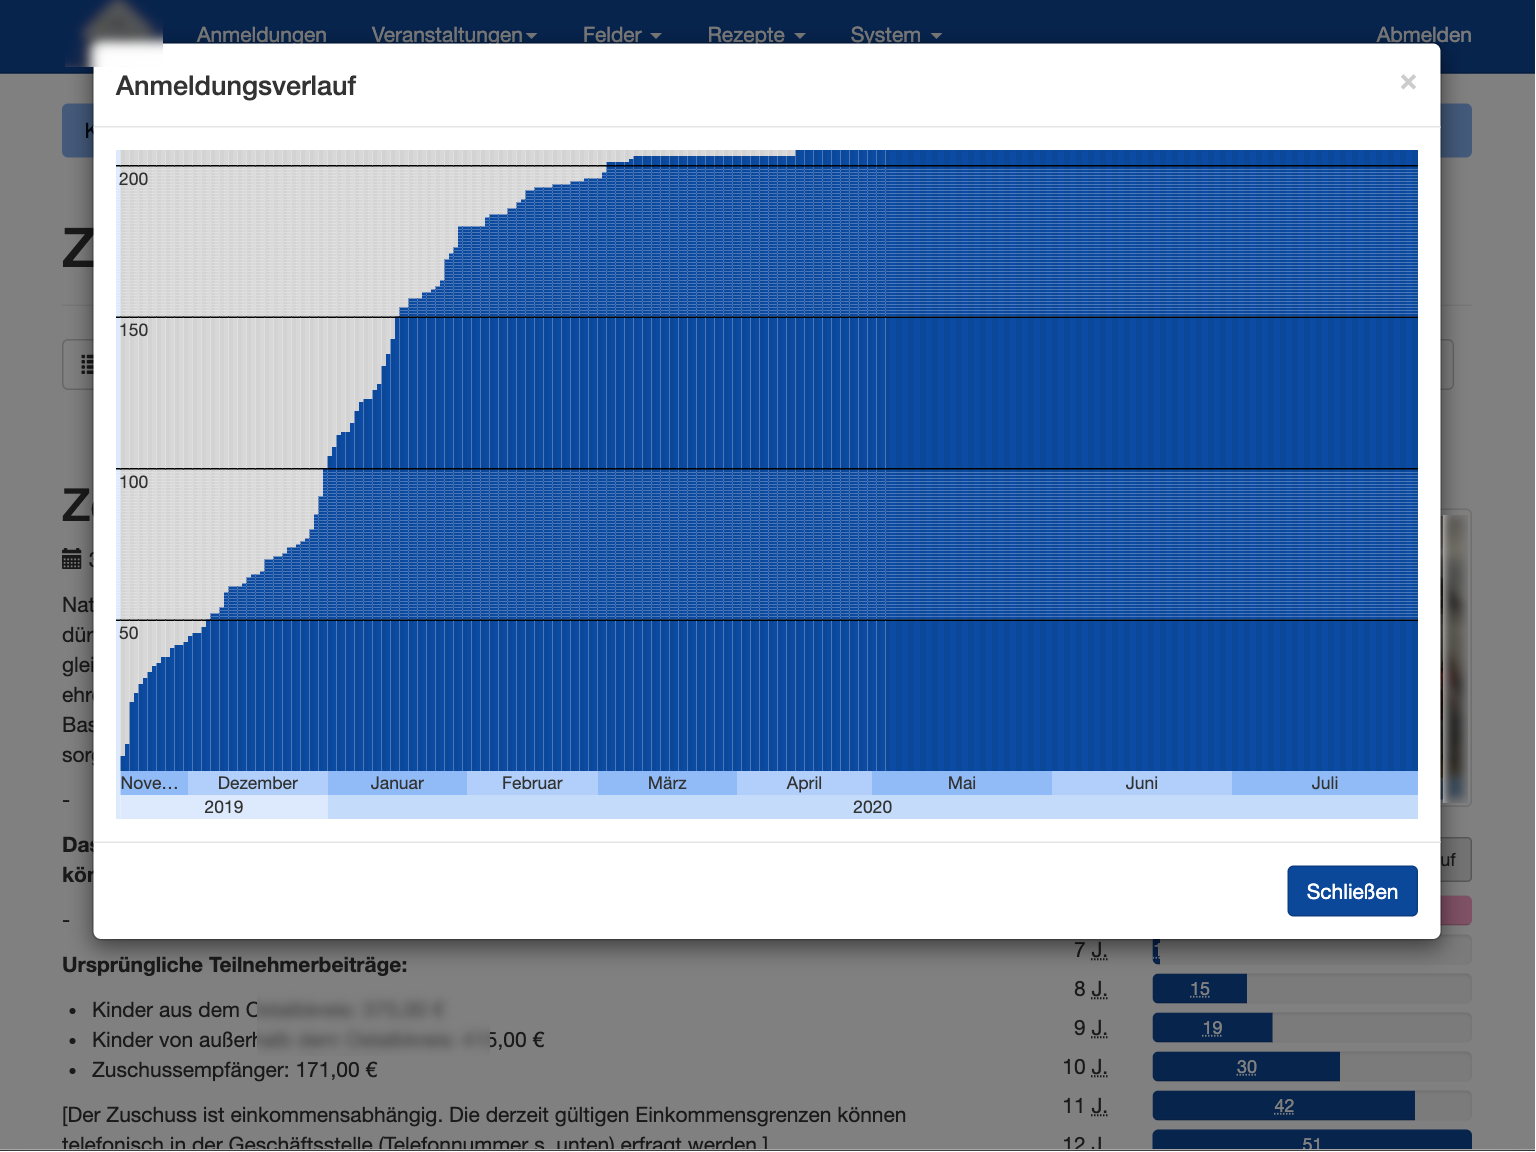Select the truncated Nove… month label
The image size is (1536, 1152).
pos(151,783)
